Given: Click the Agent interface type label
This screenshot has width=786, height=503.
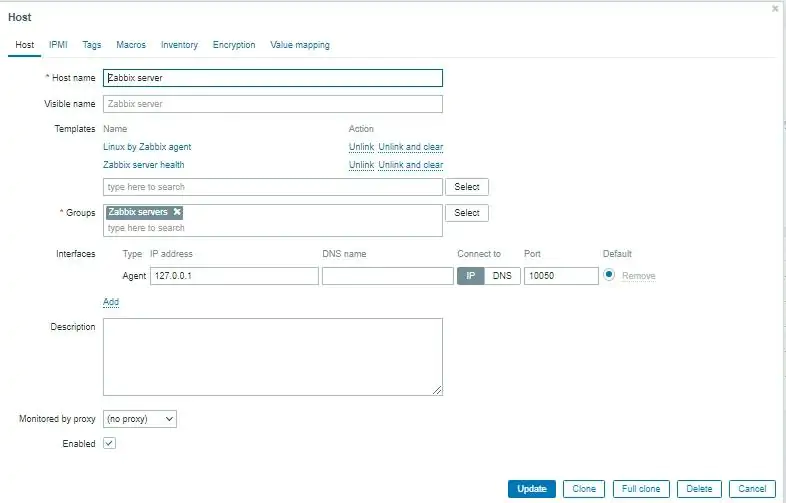Looking at the screenshot, I should click(134, 276).
